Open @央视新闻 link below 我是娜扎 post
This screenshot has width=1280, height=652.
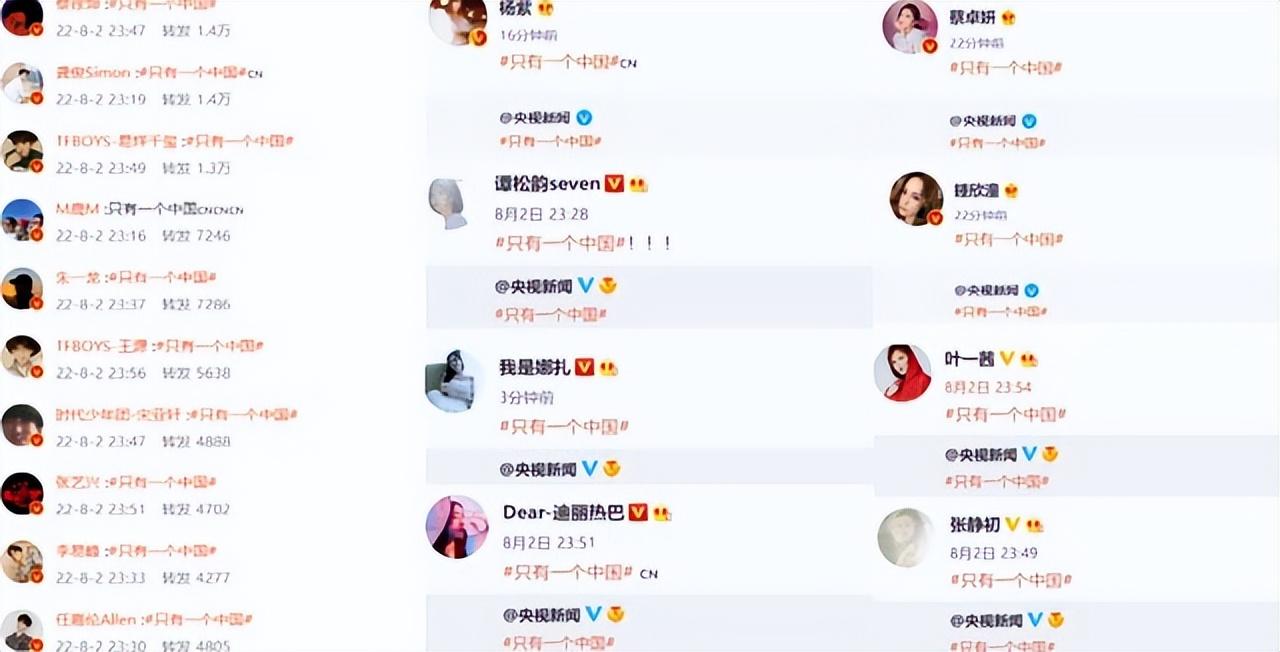coord(537,468)
